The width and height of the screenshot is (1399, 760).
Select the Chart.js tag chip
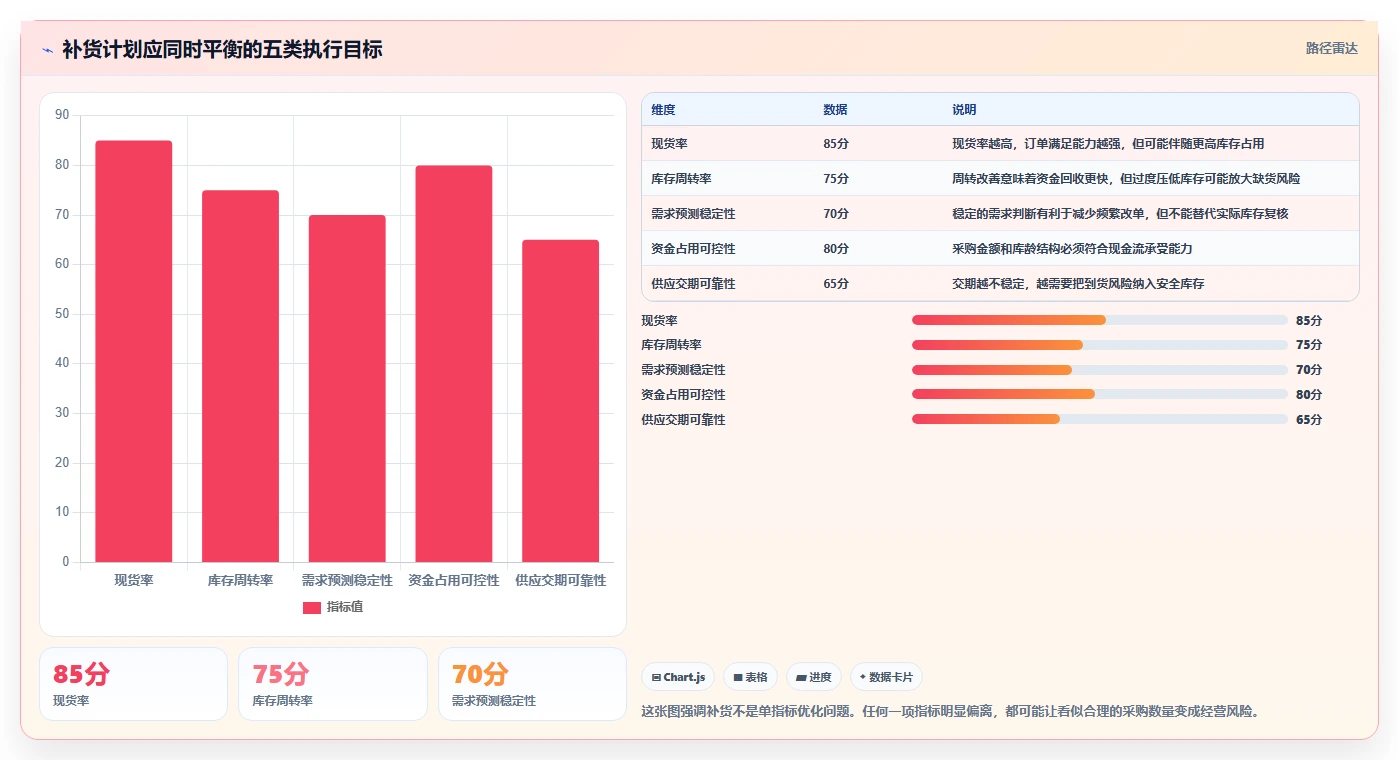click(678, 677)
